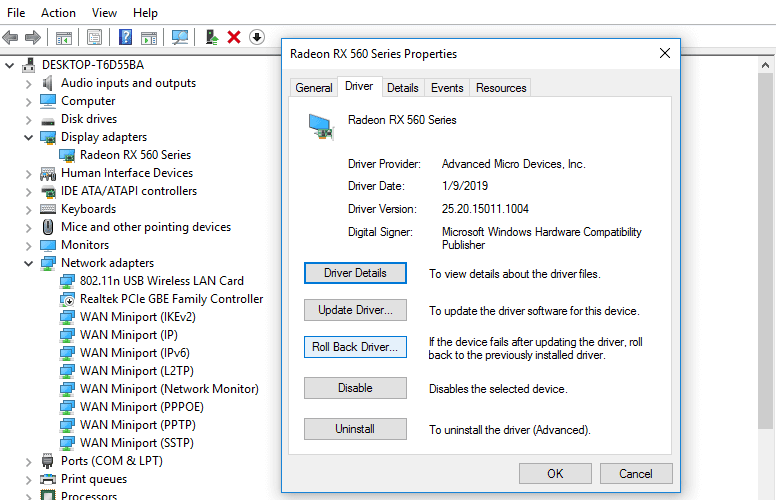Switch to the Details tab
The height and width of the screenshot is (500, 776).
pyautogui.click(x=402, y=88)
